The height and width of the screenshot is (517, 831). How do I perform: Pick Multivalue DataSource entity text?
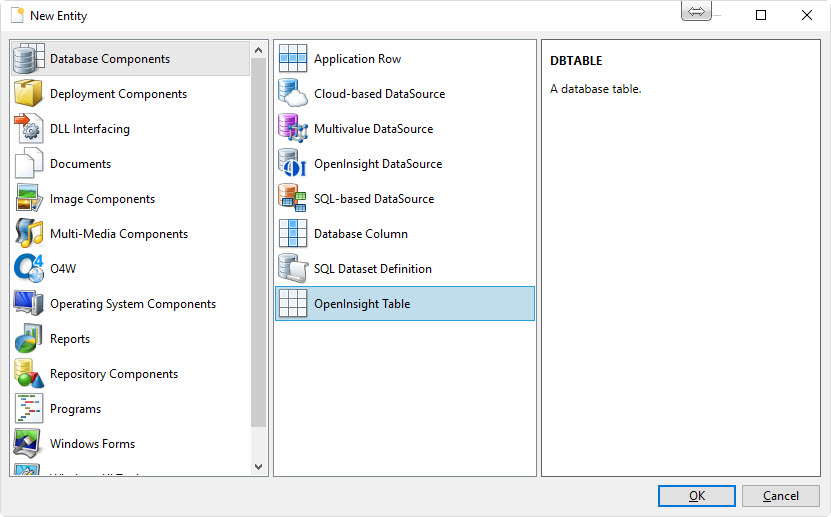point(373,129)
